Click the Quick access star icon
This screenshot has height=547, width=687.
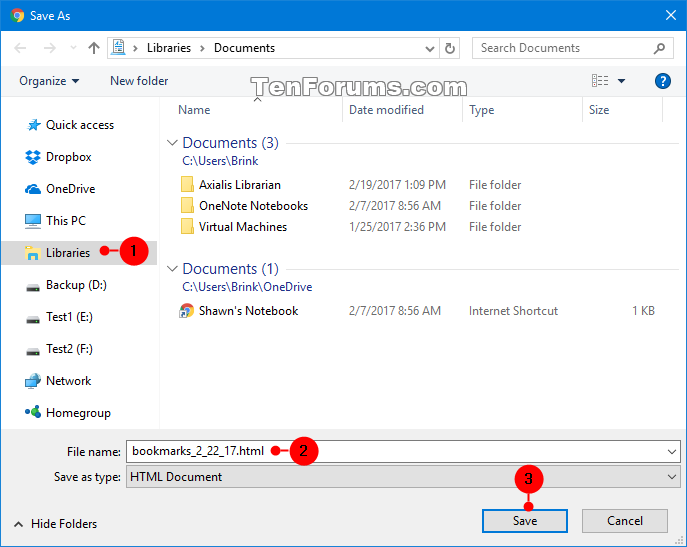click(33, 125)
